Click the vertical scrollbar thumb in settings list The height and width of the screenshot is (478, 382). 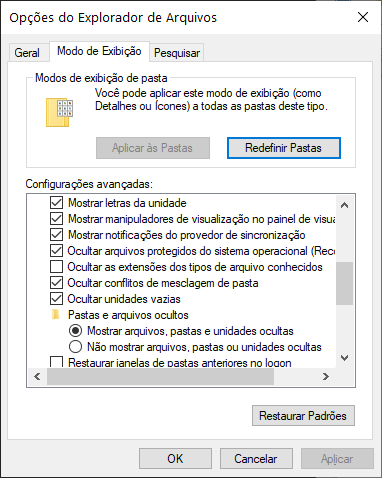(344, 283)
